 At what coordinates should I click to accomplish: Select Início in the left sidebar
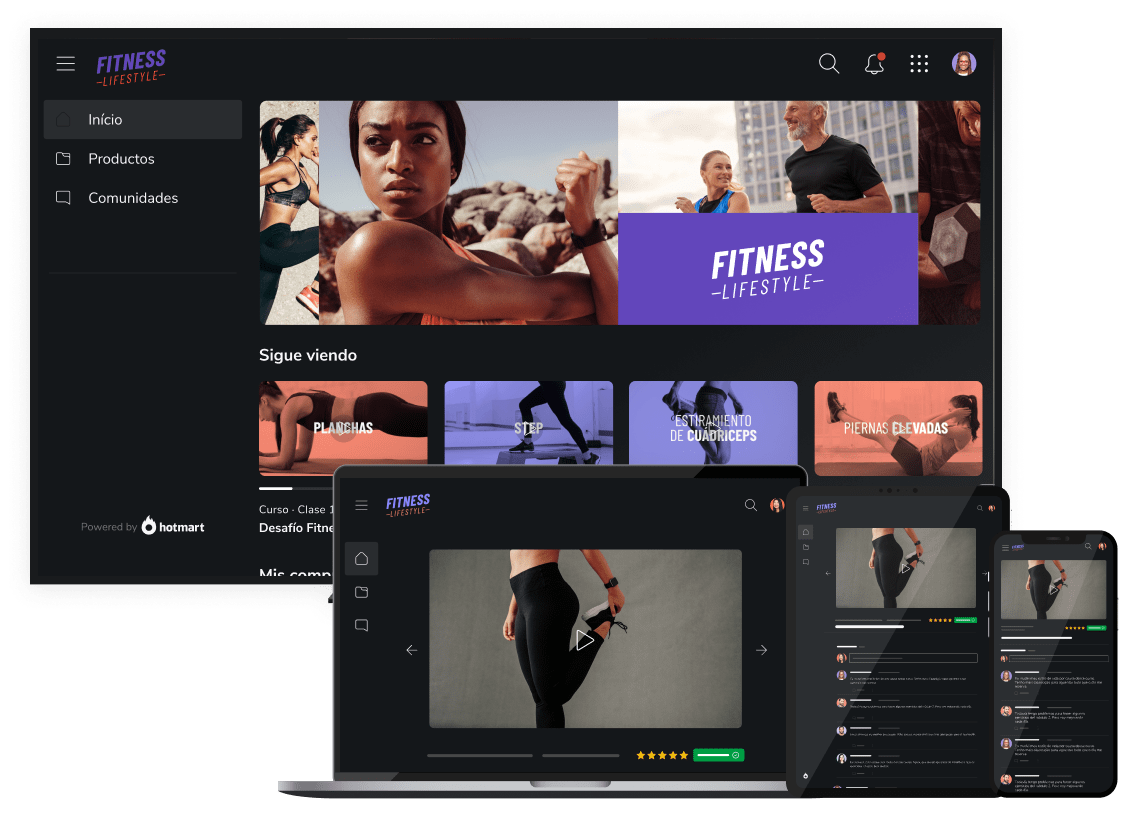(142, 120)
